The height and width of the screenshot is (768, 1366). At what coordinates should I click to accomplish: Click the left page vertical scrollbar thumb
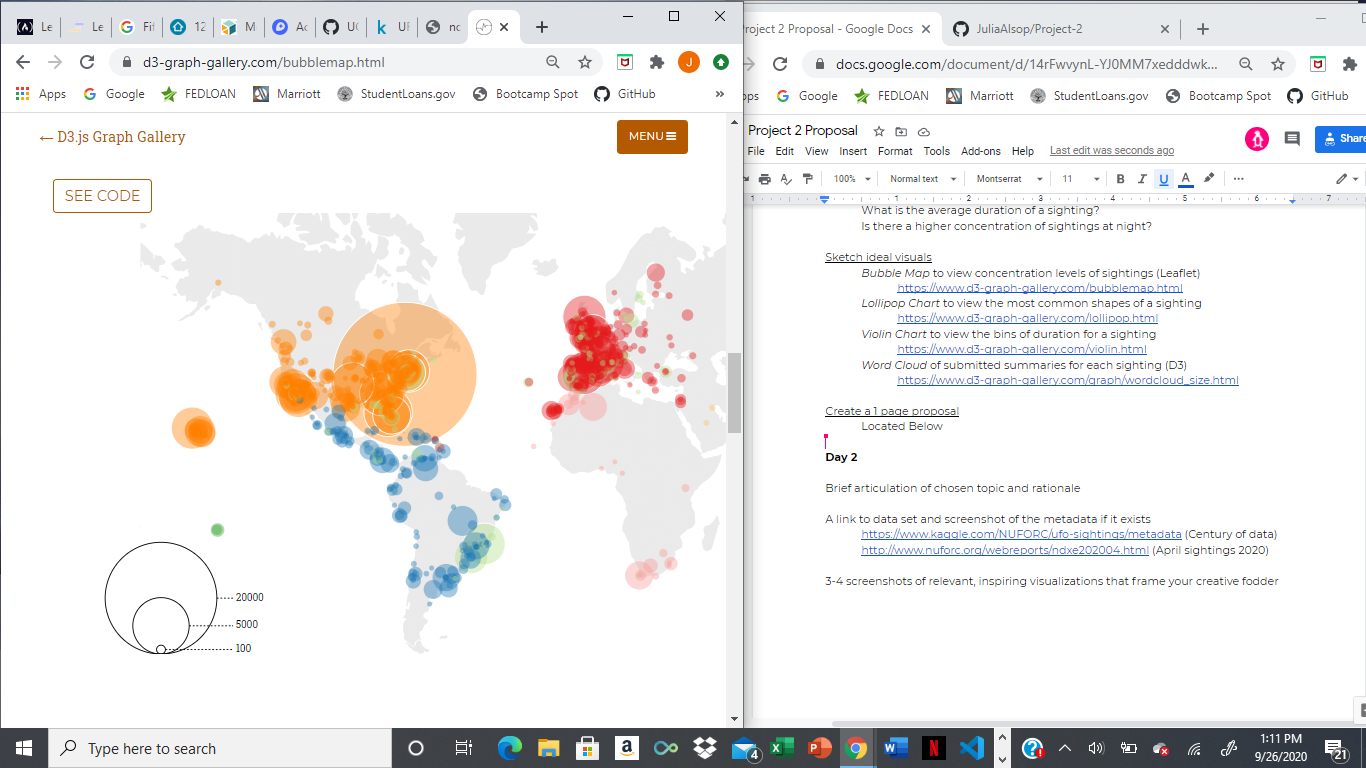[735, 393]
